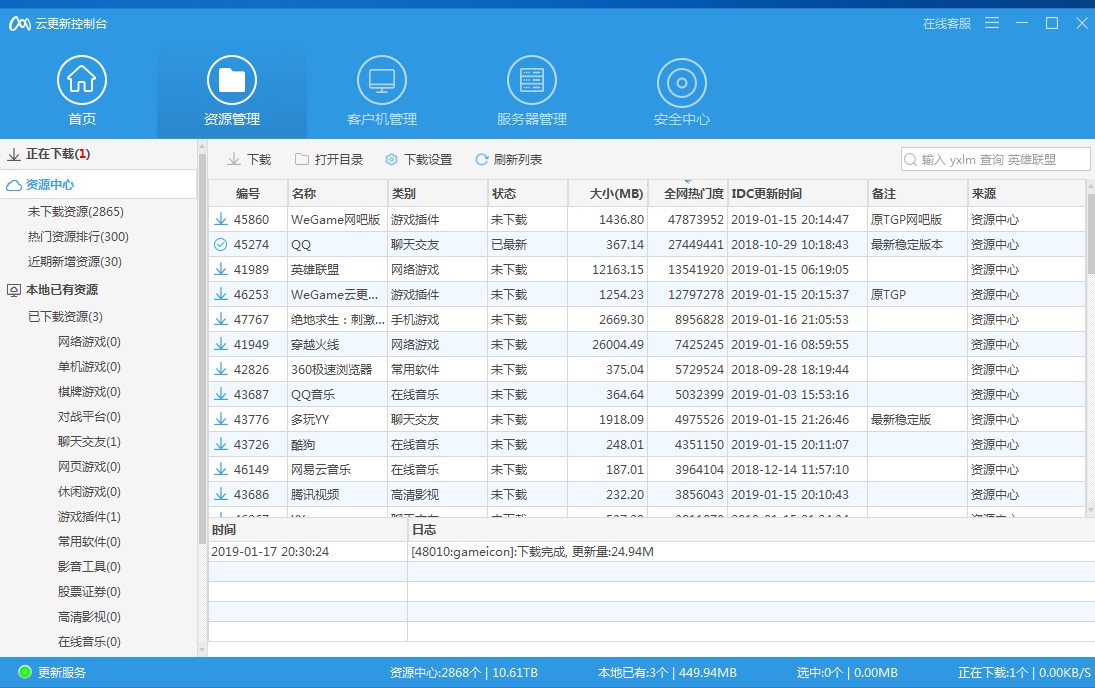Select 网络游戏(0) category

(89, 342)
